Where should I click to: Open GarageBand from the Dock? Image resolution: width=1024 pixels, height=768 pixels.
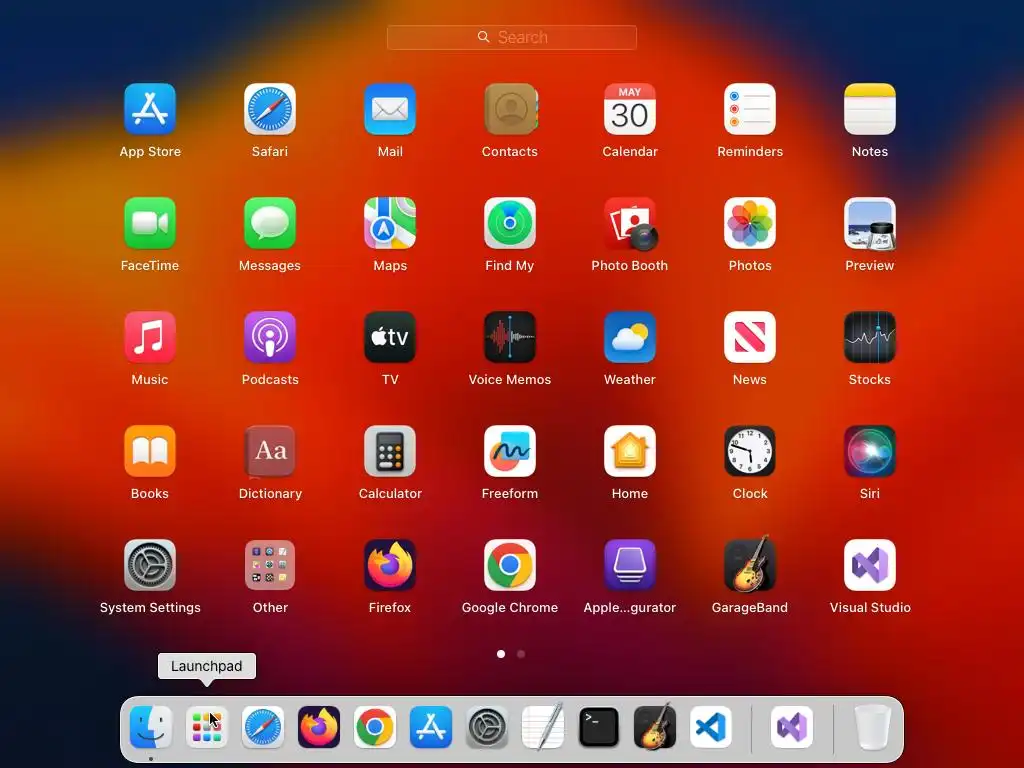[655, 727]
